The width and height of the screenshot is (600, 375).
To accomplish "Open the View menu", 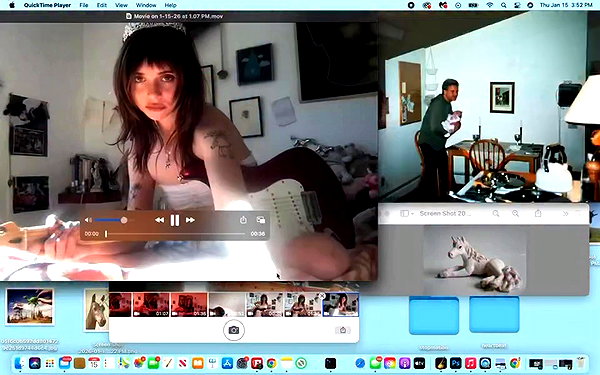I will [x=121, y=5].
